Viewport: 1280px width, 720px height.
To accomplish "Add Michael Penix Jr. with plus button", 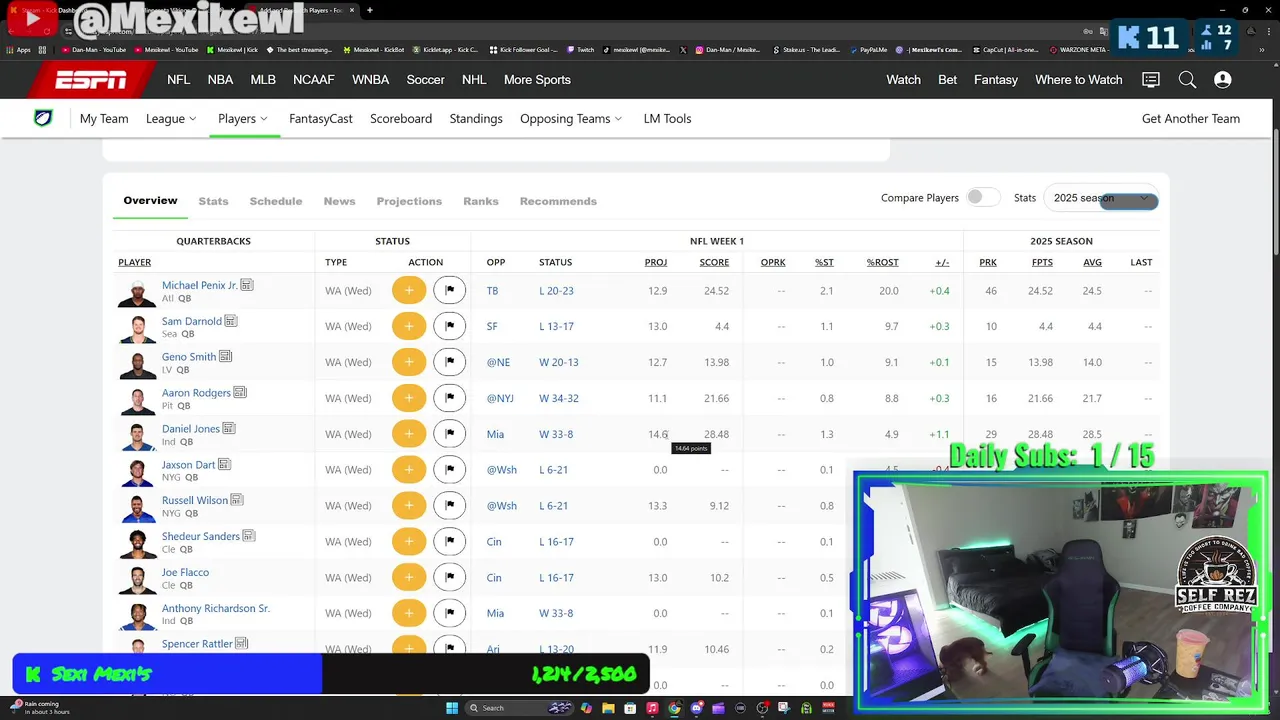I will 409,290.
